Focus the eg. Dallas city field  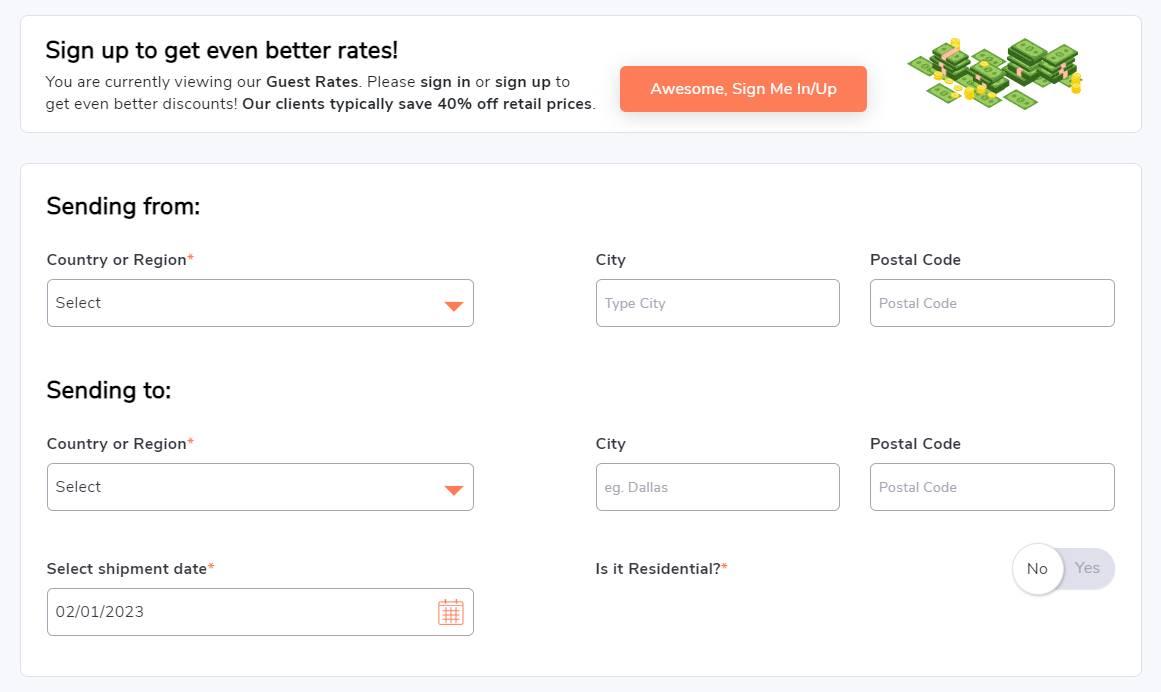point(717,487)
